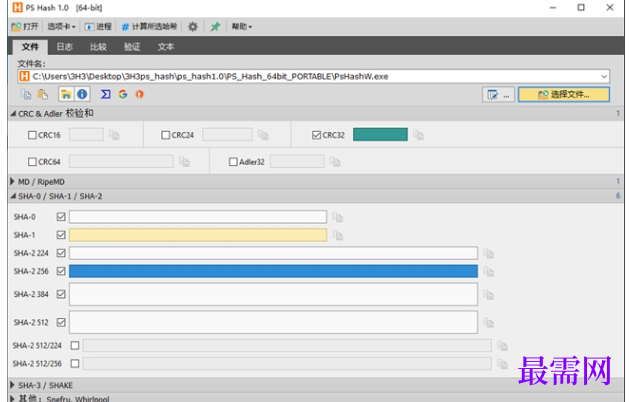This screenshot has width=630, height=402.
Task: Enable the CRC16 checkbox
Action: coord(32,135)
